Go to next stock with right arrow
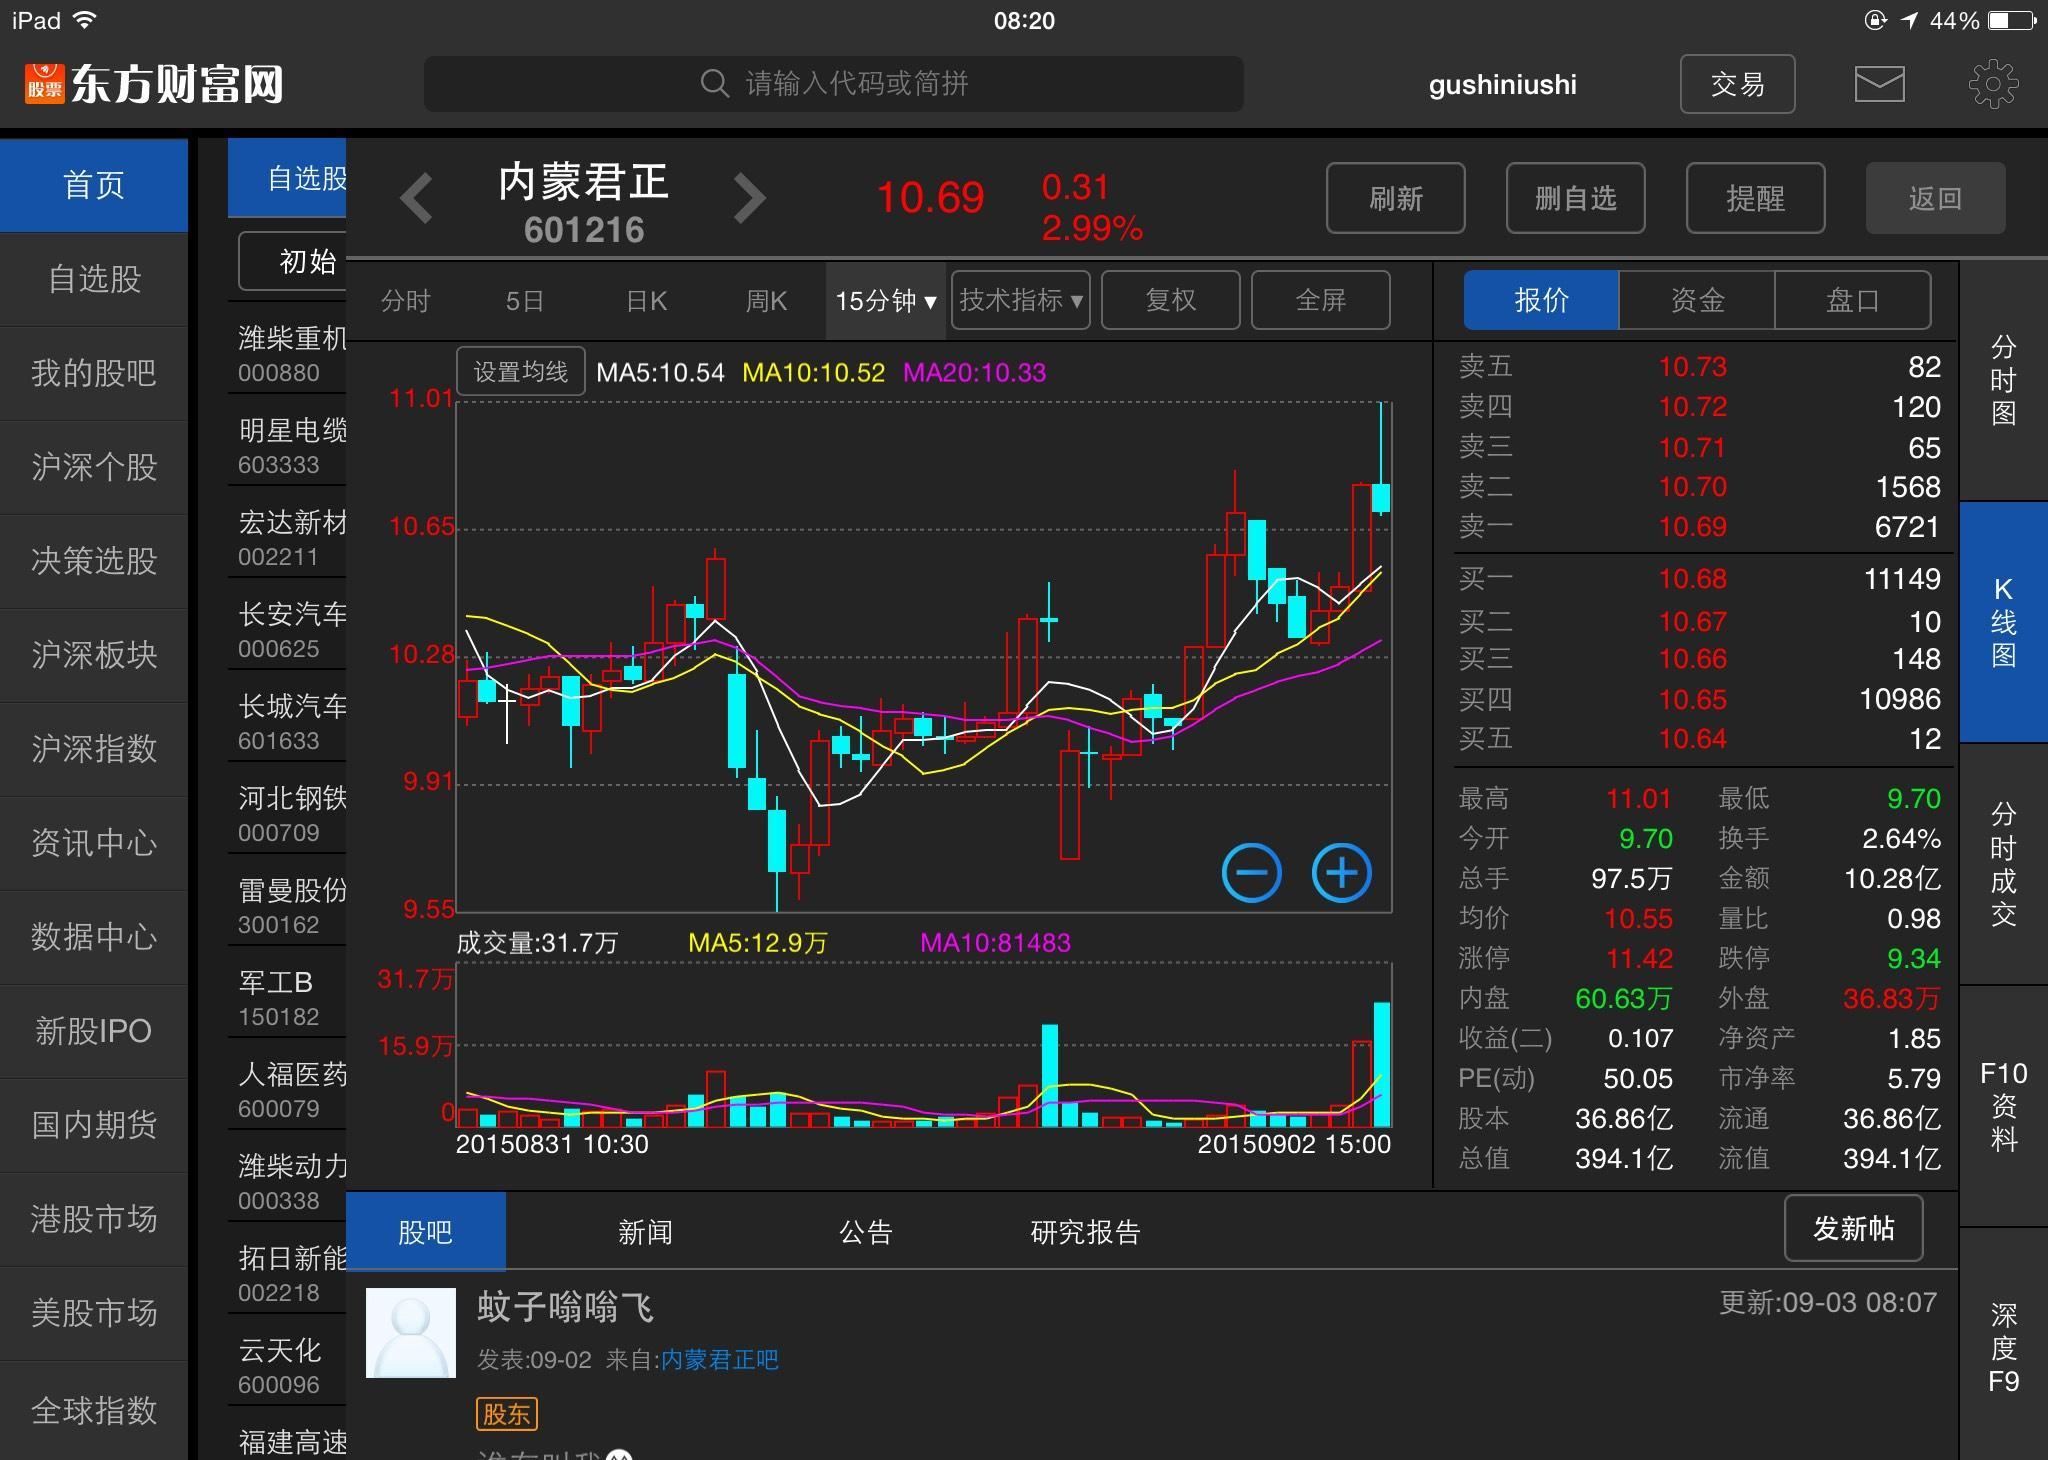The height and width of the screenshot is (1460, 2048). (x=750, y=198)
